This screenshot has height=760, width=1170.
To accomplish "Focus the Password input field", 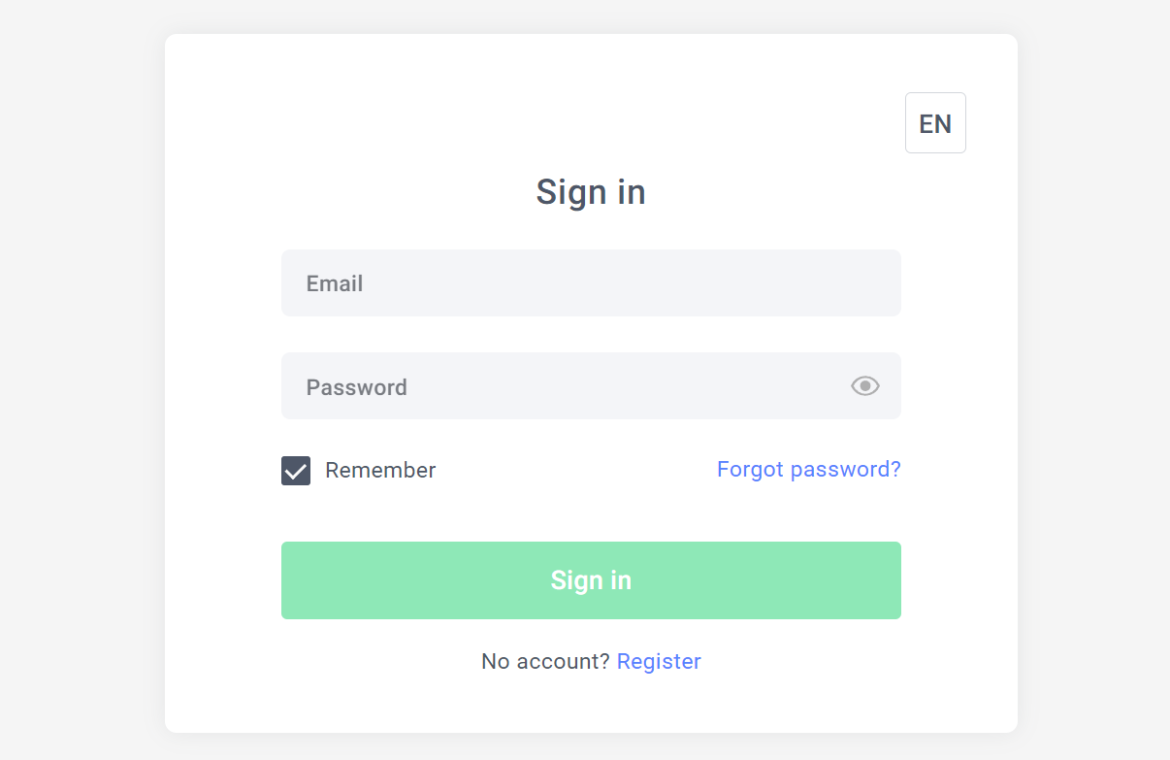I will coord(560,386).
